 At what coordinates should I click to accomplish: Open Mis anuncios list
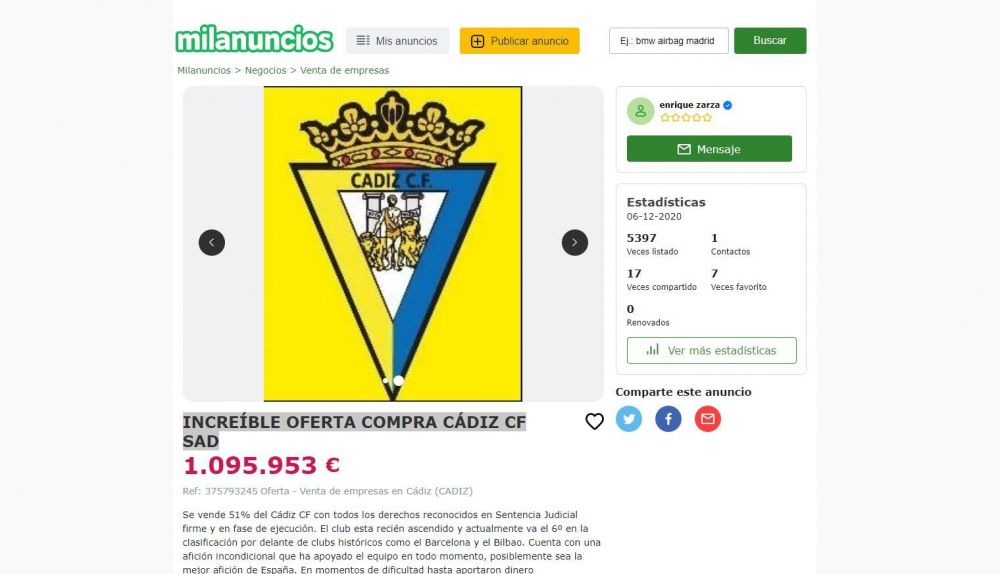[397, 41]
